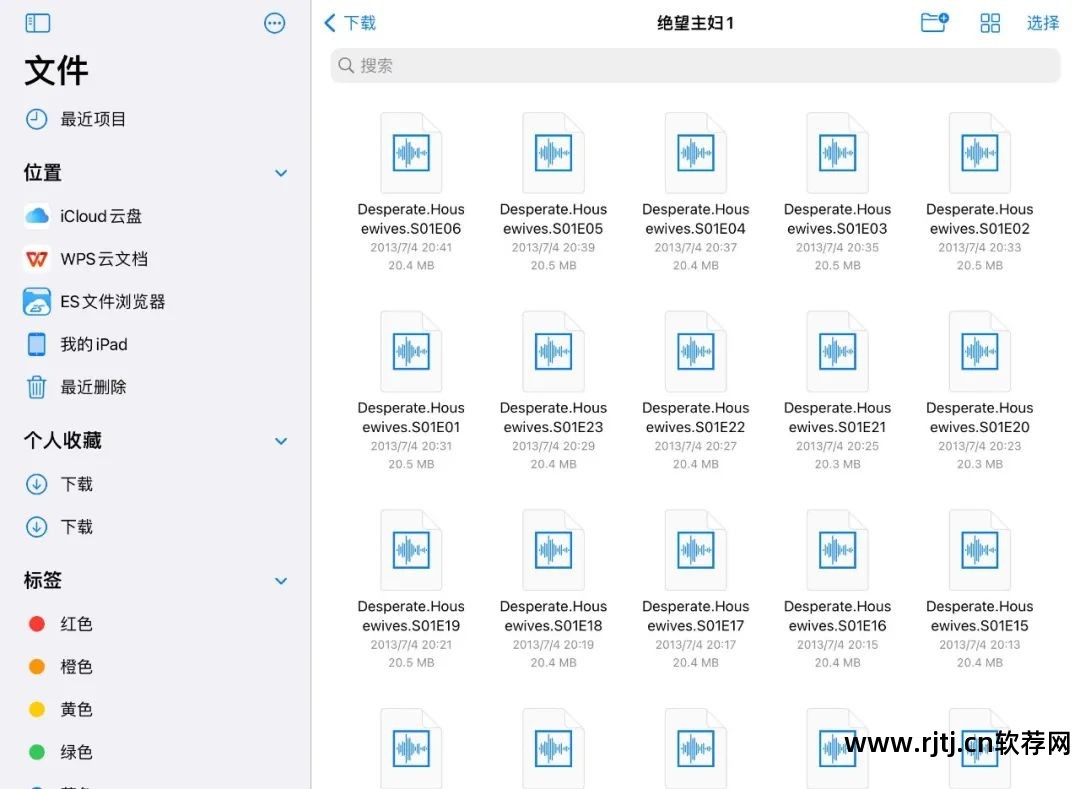Click the iPad device icon
The width and height of the screenshot is (1080, 789).
[x=37, y=344]
